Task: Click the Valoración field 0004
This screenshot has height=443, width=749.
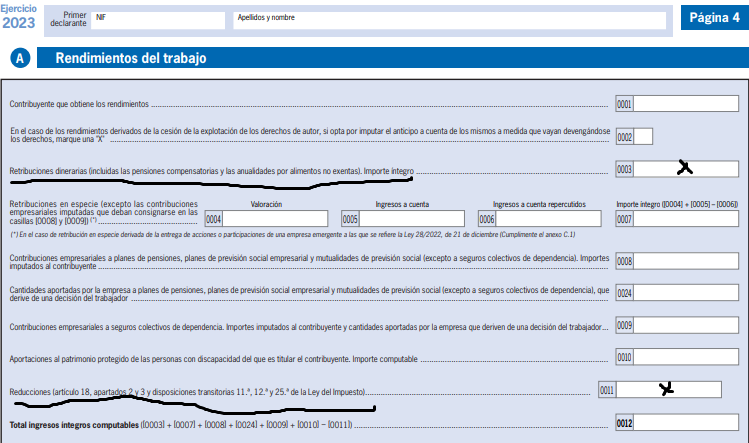Action: (275, 219)
